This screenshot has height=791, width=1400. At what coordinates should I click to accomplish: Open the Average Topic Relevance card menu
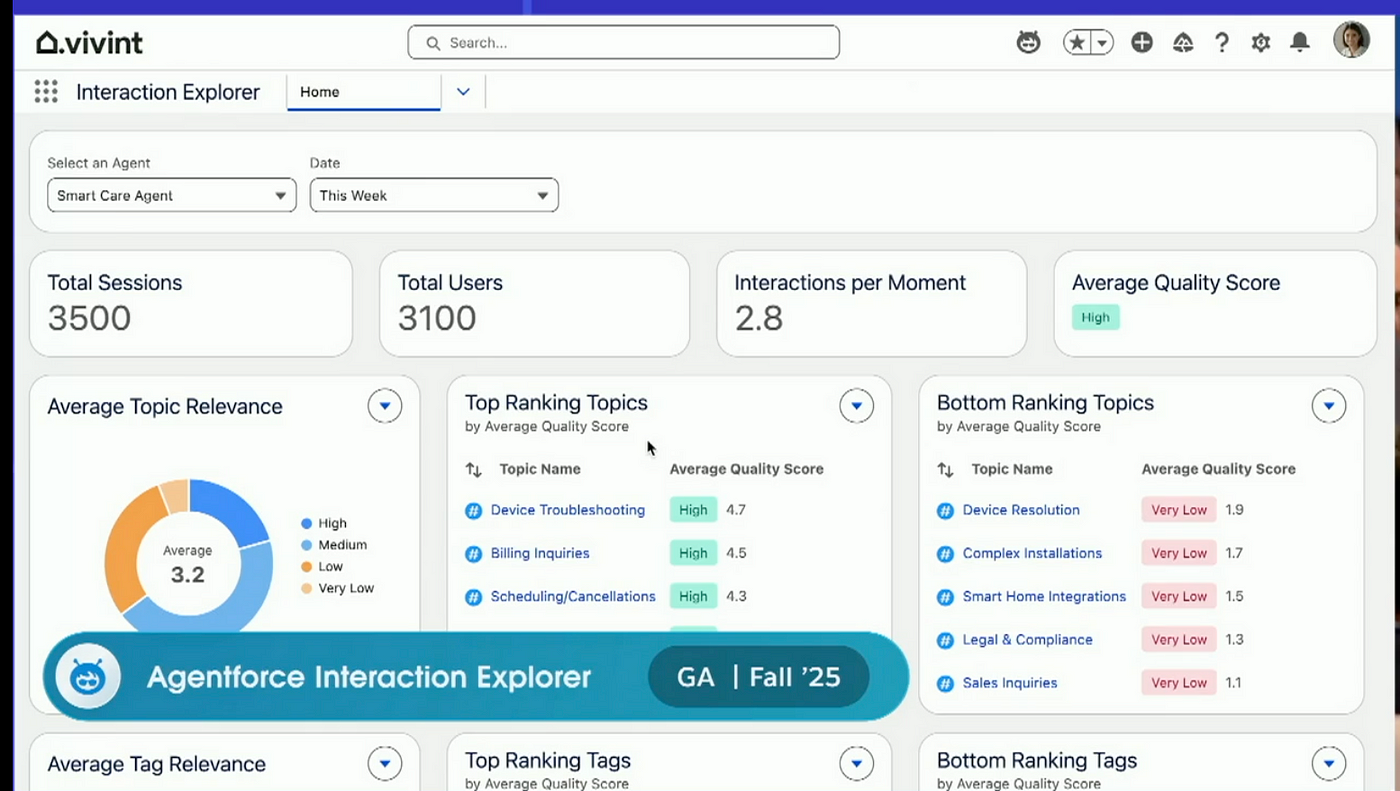[385, 406]
